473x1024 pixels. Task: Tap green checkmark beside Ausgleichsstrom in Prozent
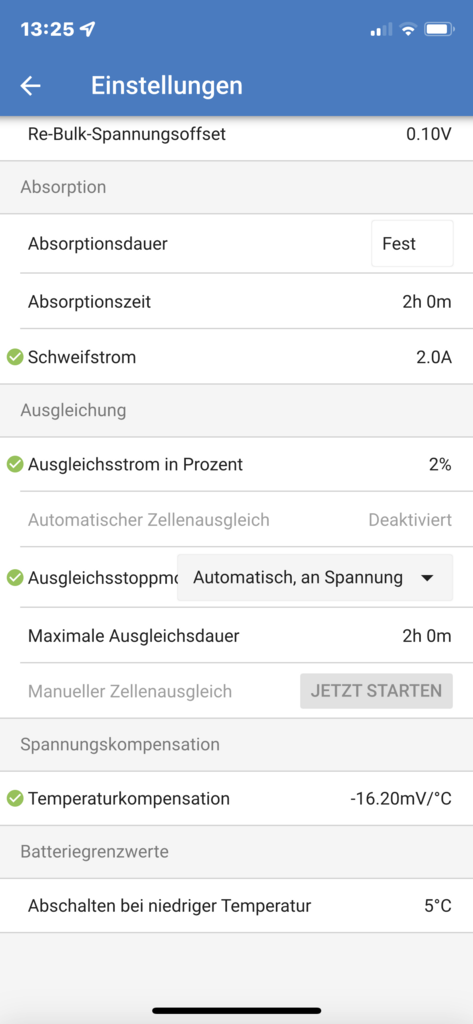point(14,464)
